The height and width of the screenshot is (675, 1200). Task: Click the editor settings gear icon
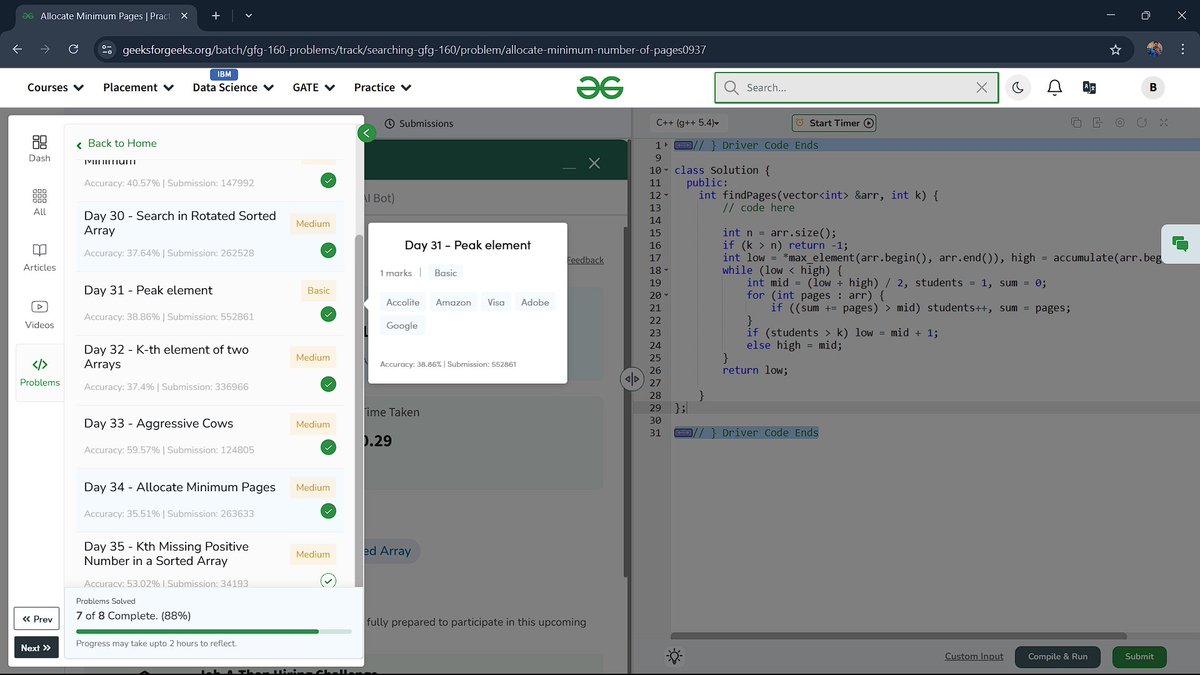pos(1119,123)
